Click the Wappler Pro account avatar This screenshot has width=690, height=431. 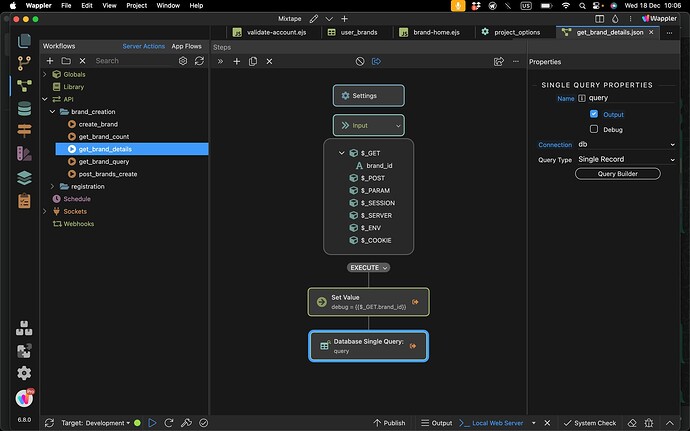pyautogui.click(x=24, y=398)
